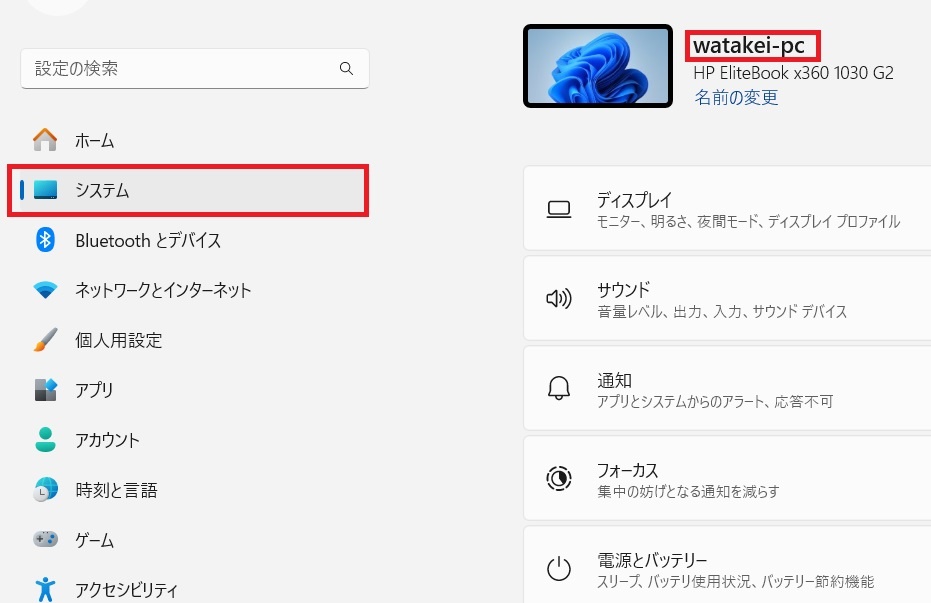Click the Bluetooth icon in sidebar
Screen dimensions: 931x603
click(45, 240)
